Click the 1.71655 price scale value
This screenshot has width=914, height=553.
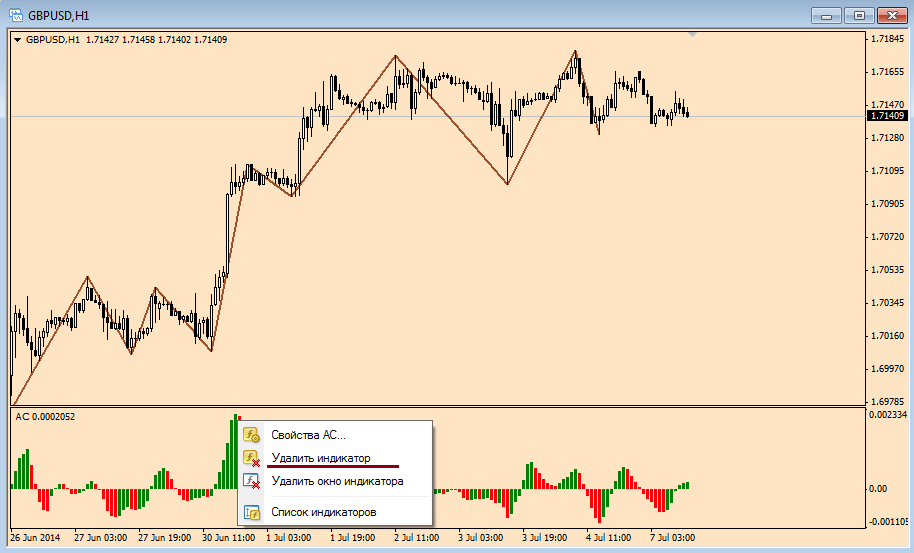tap(887, 72)
